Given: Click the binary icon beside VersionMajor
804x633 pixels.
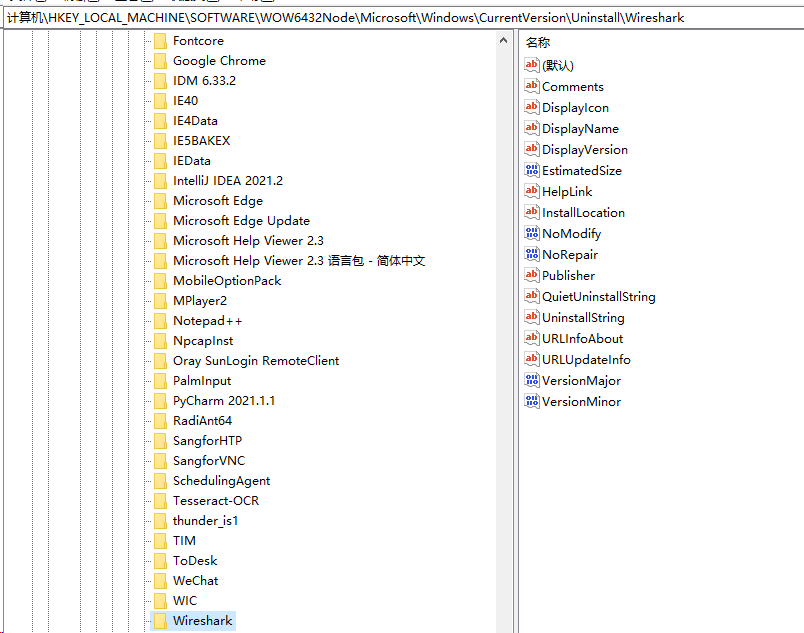Looking at the screenshot, I should point(532,380).
